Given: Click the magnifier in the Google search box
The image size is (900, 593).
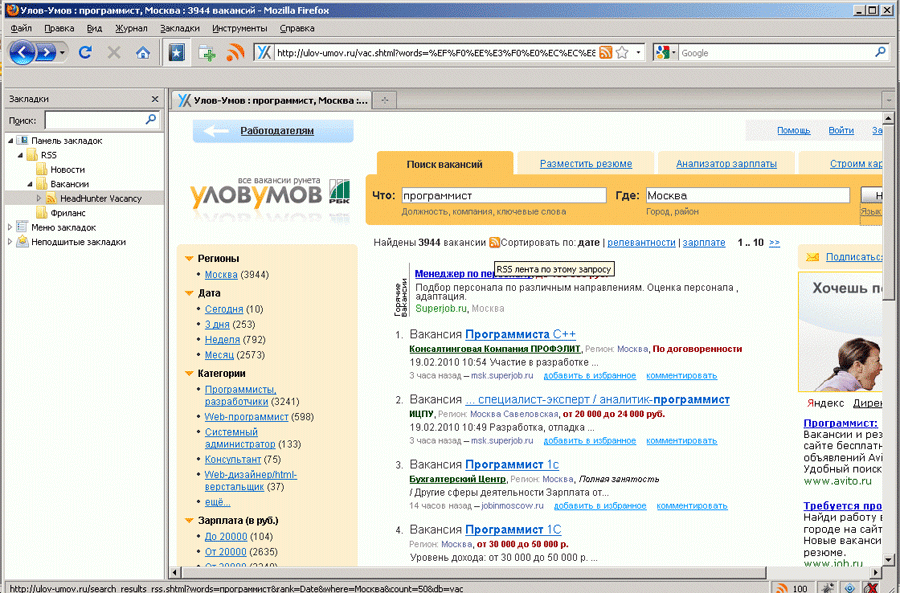Looking at the screenshot, I should tap(880, 52).
